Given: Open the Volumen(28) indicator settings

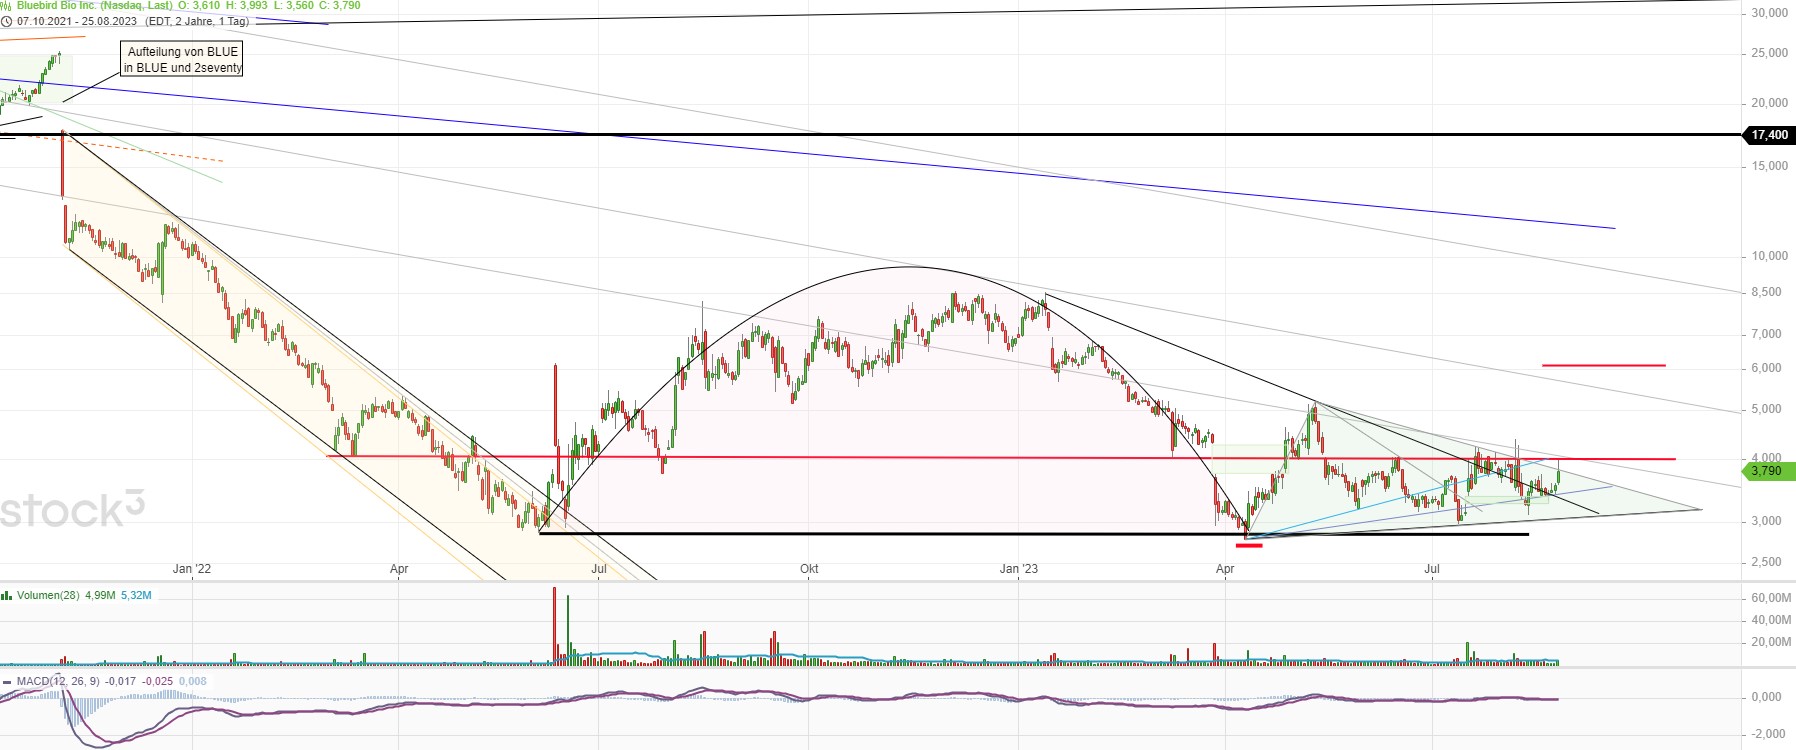Looking at the screenshot, I should [49, 596].
